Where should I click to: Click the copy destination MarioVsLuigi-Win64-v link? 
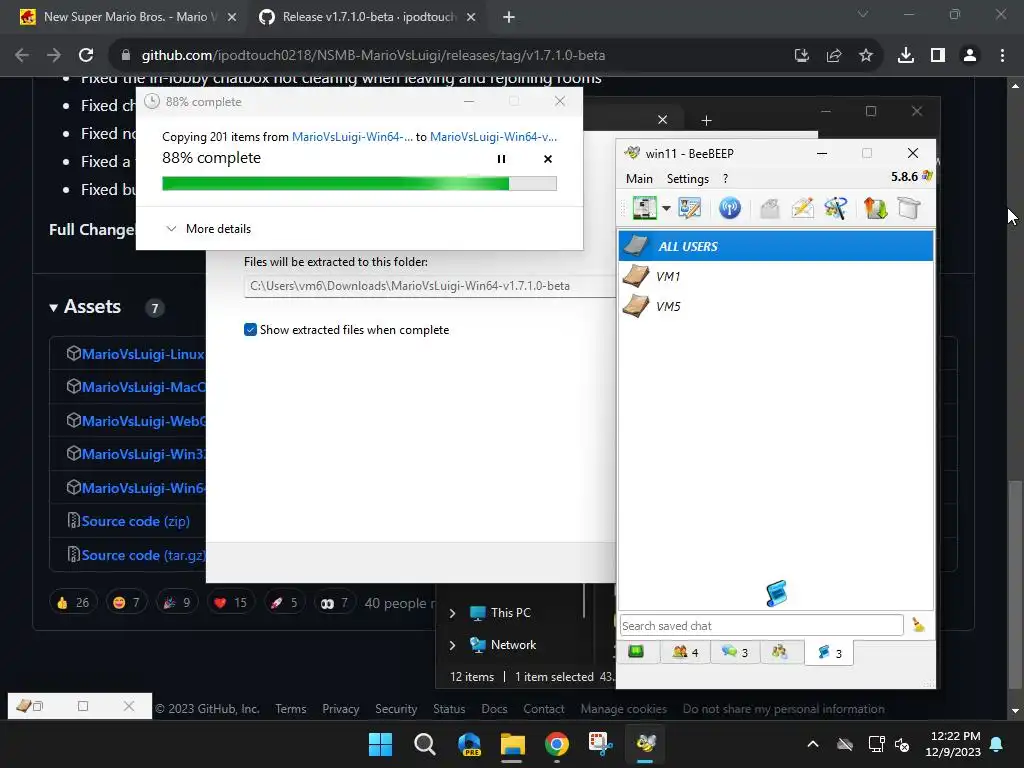tap(493, 136)
